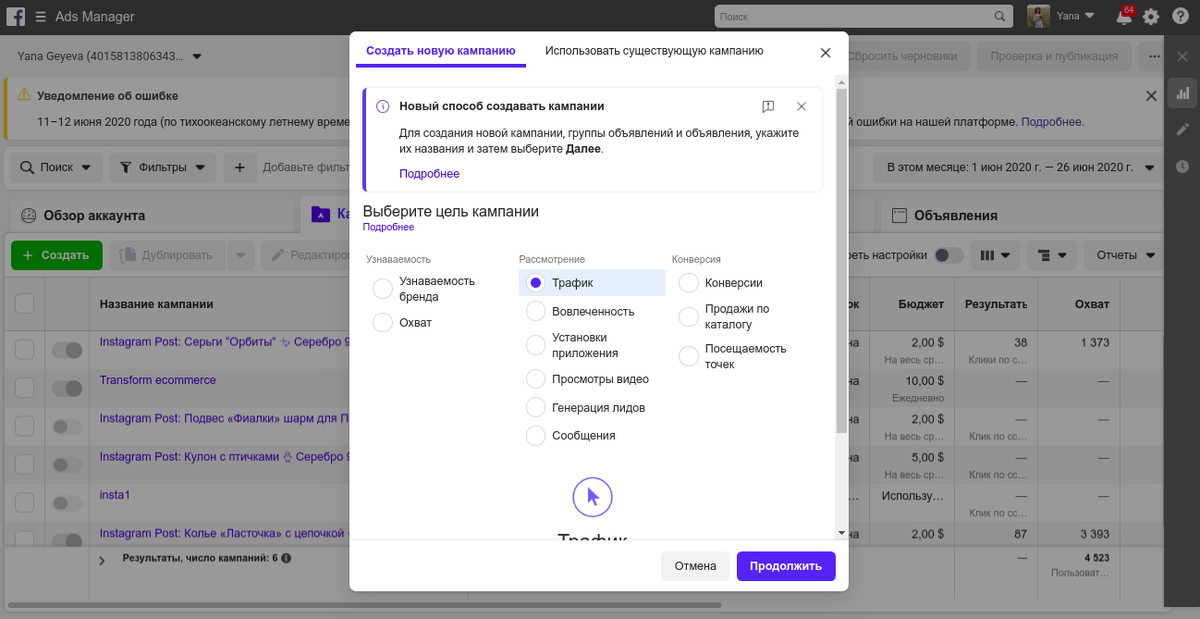Toggle the insta1 campaign switch

[x=67, y=503]
